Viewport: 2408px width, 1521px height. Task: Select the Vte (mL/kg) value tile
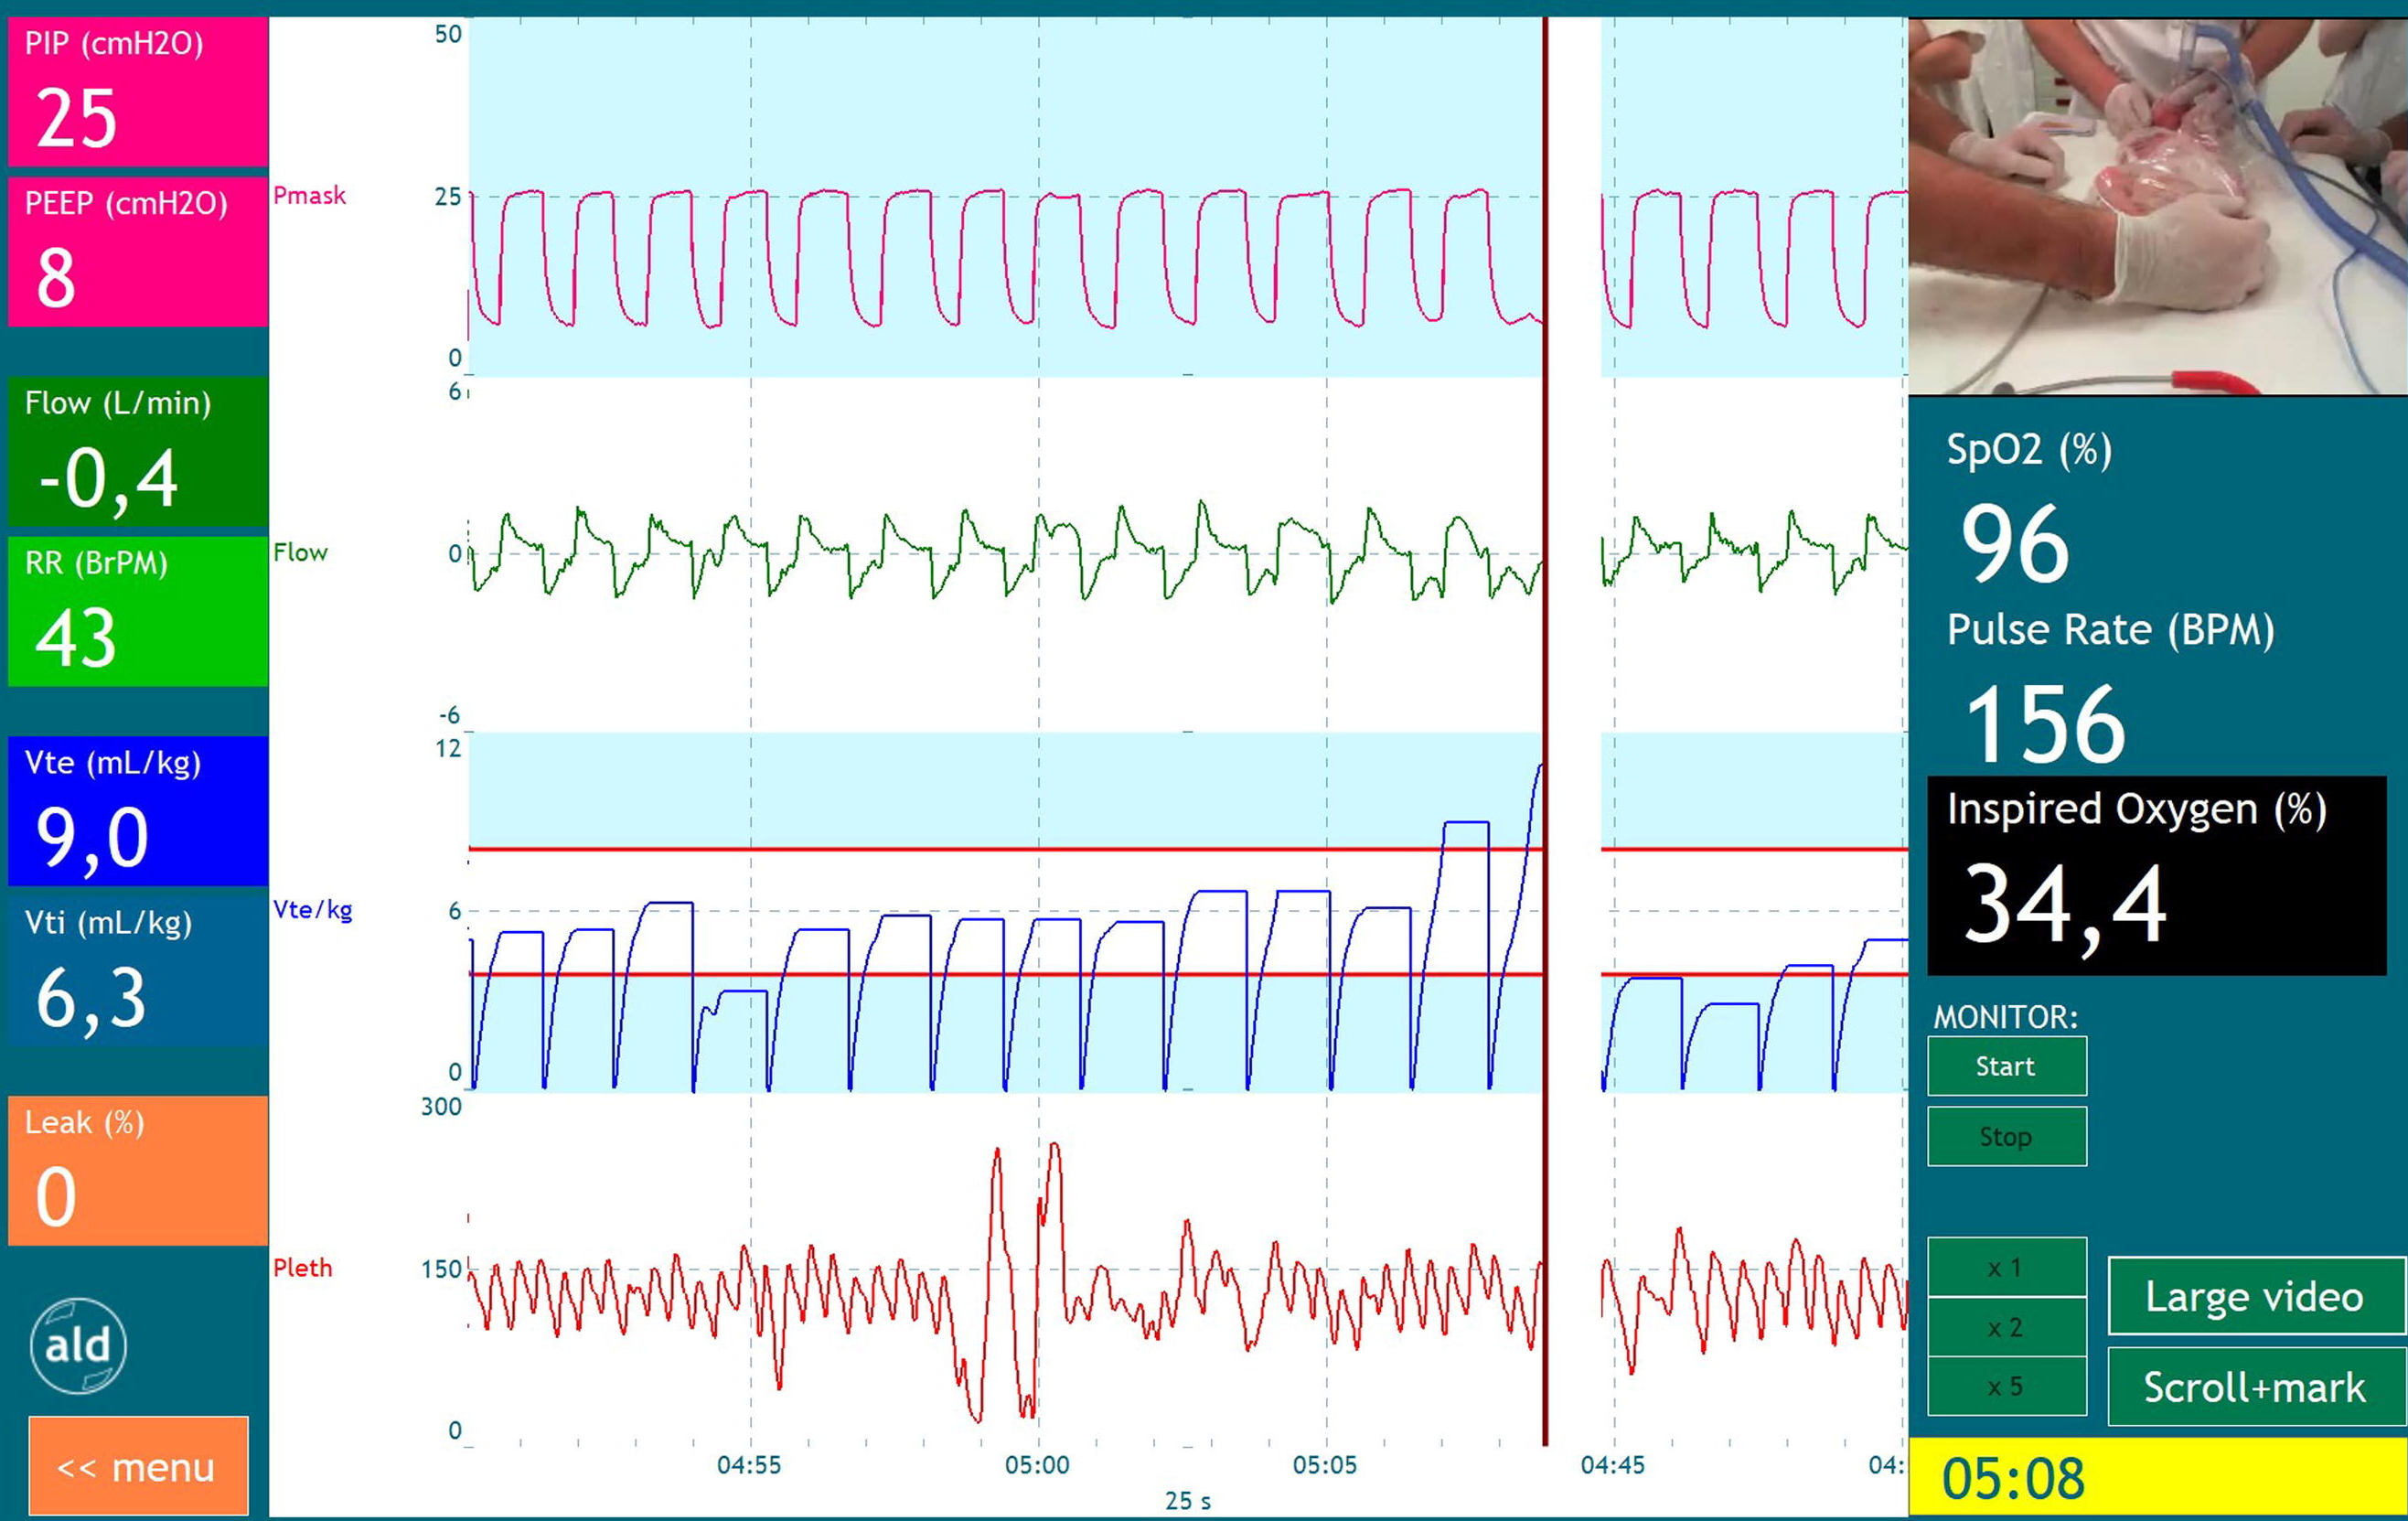138,811
